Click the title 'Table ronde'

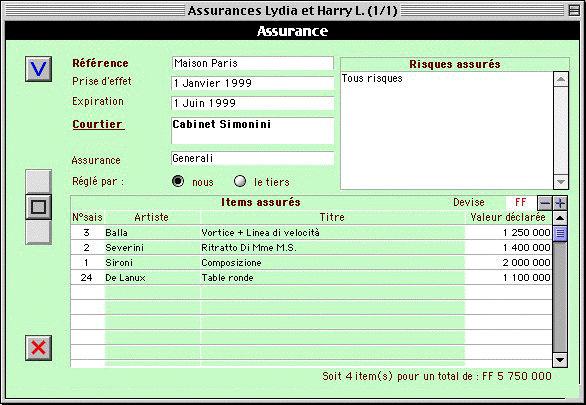coord(228,278)
